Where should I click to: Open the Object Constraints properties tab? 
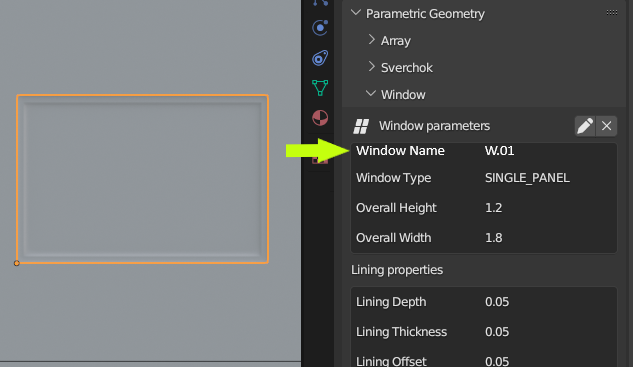[x=320, y=58]
